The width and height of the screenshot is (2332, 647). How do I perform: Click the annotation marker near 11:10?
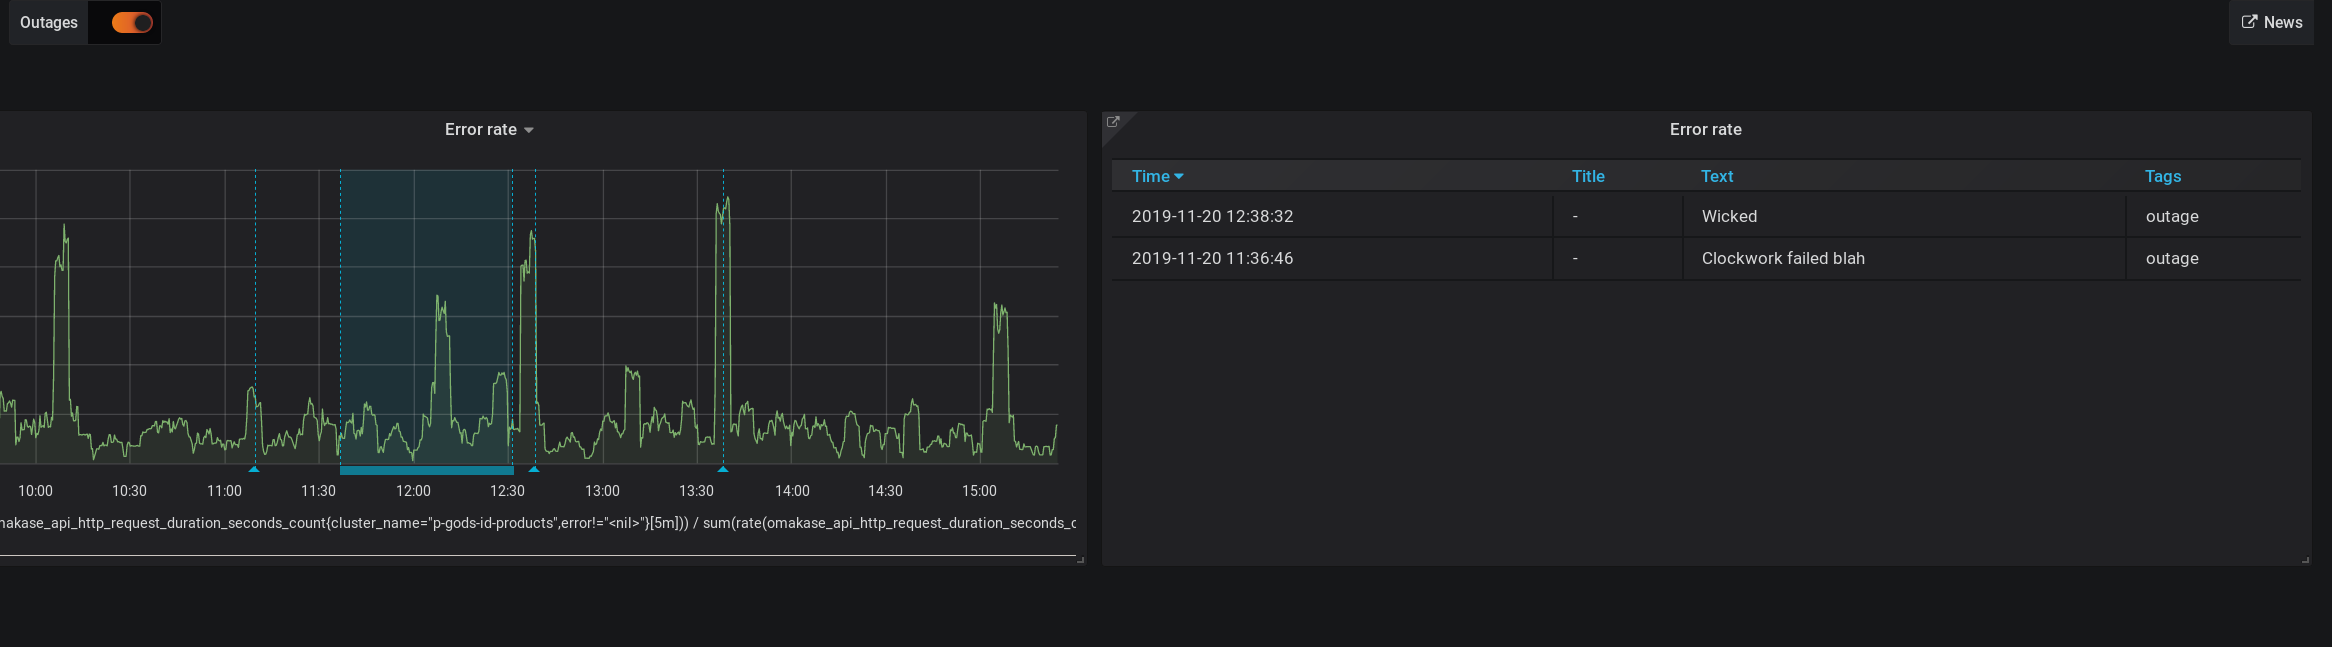[x=254, y=468]
